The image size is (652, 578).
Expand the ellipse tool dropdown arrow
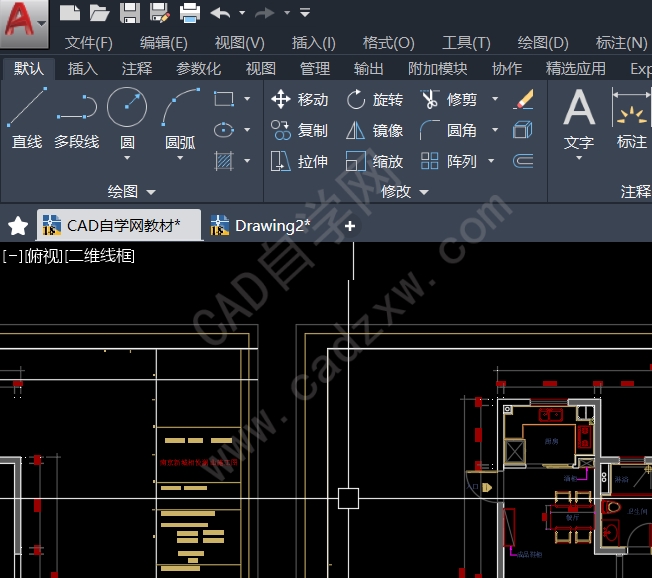click(x=247, y=130)
